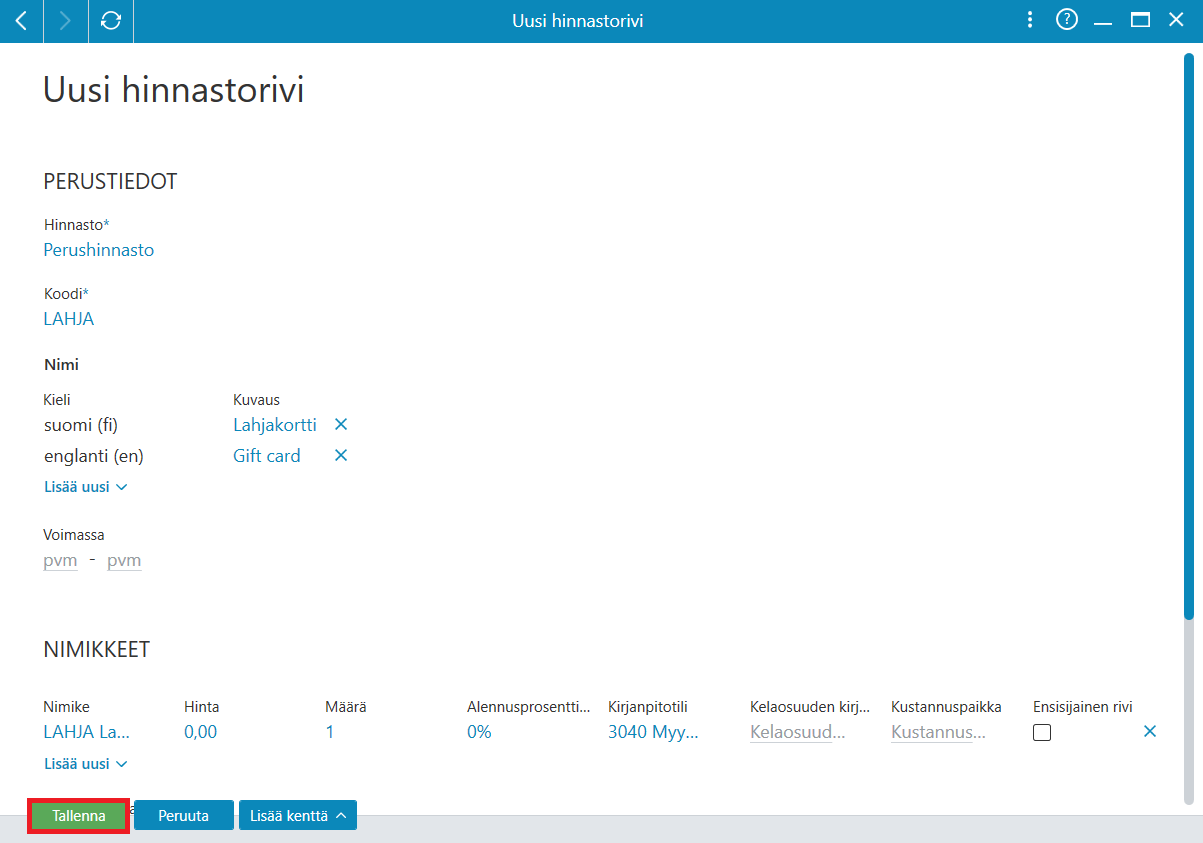Maximize the window with the square icon

coord(1140,20)
